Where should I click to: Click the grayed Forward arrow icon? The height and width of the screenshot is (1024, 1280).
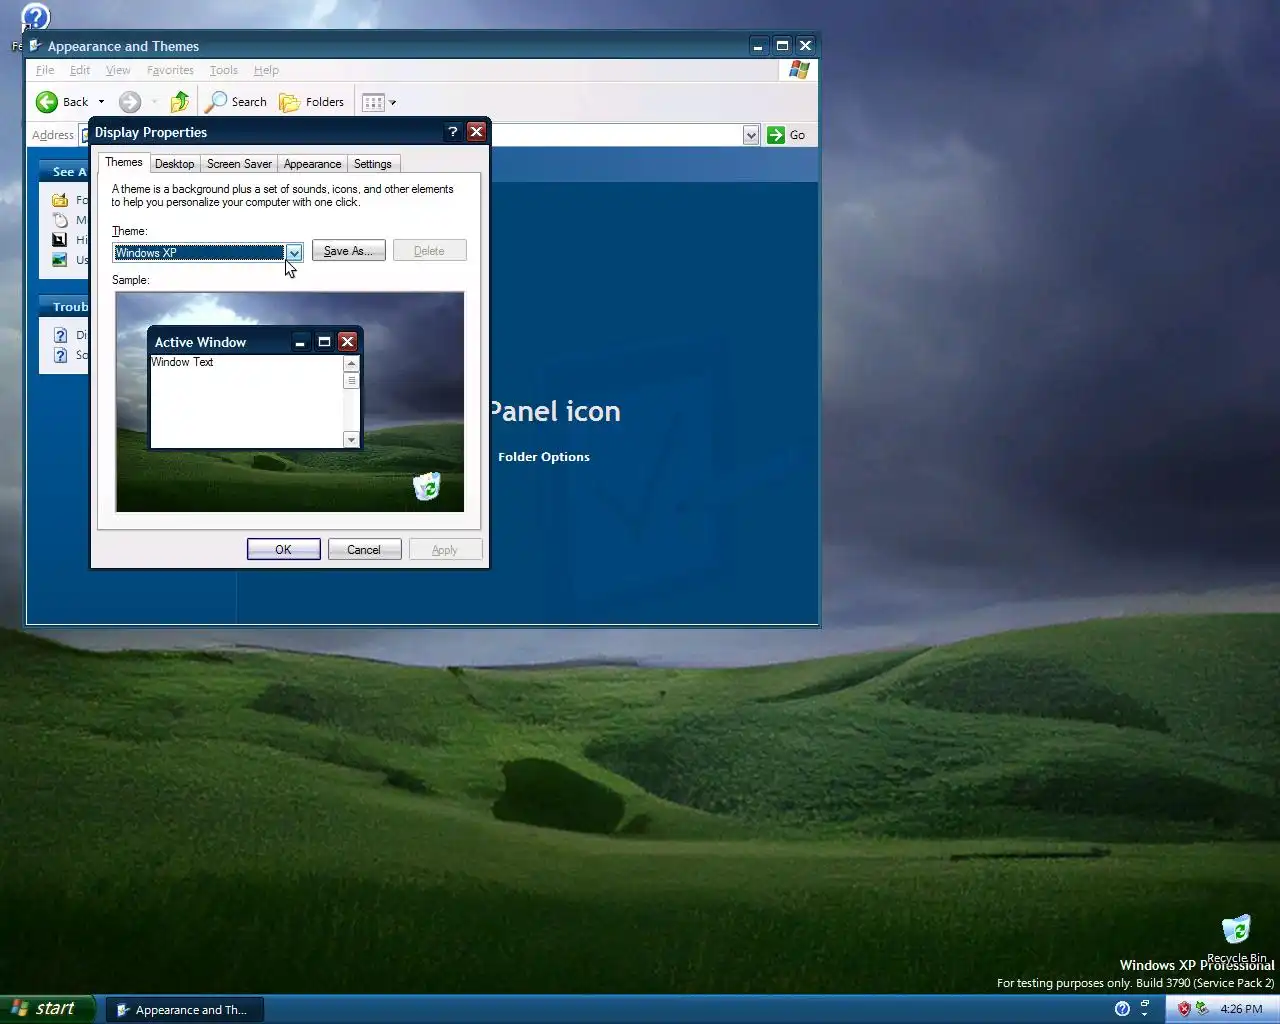point(130,102)
